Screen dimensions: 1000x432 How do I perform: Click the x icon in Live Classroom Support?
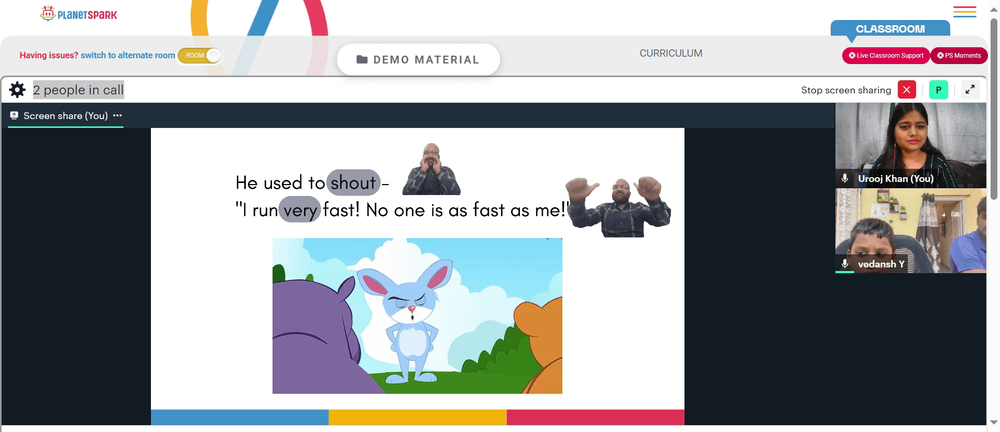(852, 56)
